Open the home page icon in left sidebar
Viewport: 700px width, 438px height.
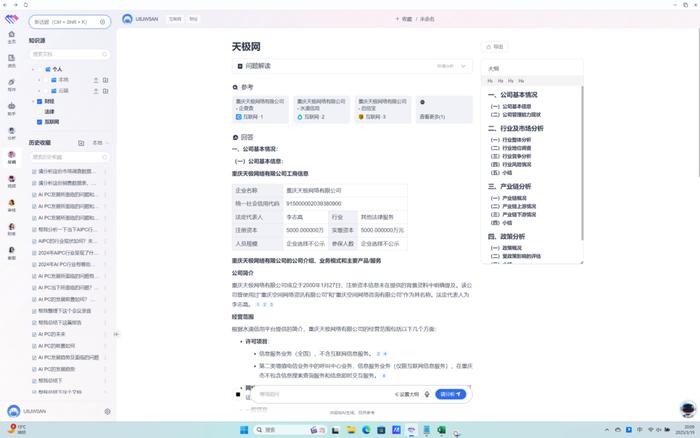12,34
